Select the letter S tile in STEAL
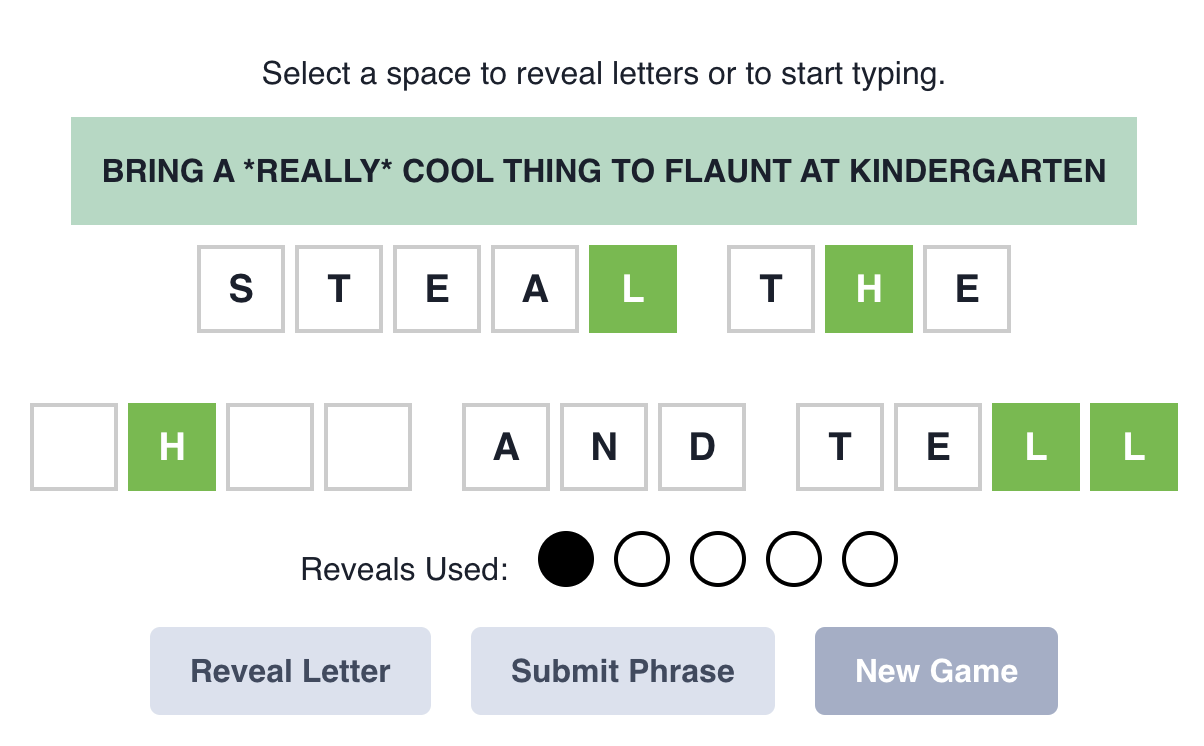 click(x=240, y=289)
